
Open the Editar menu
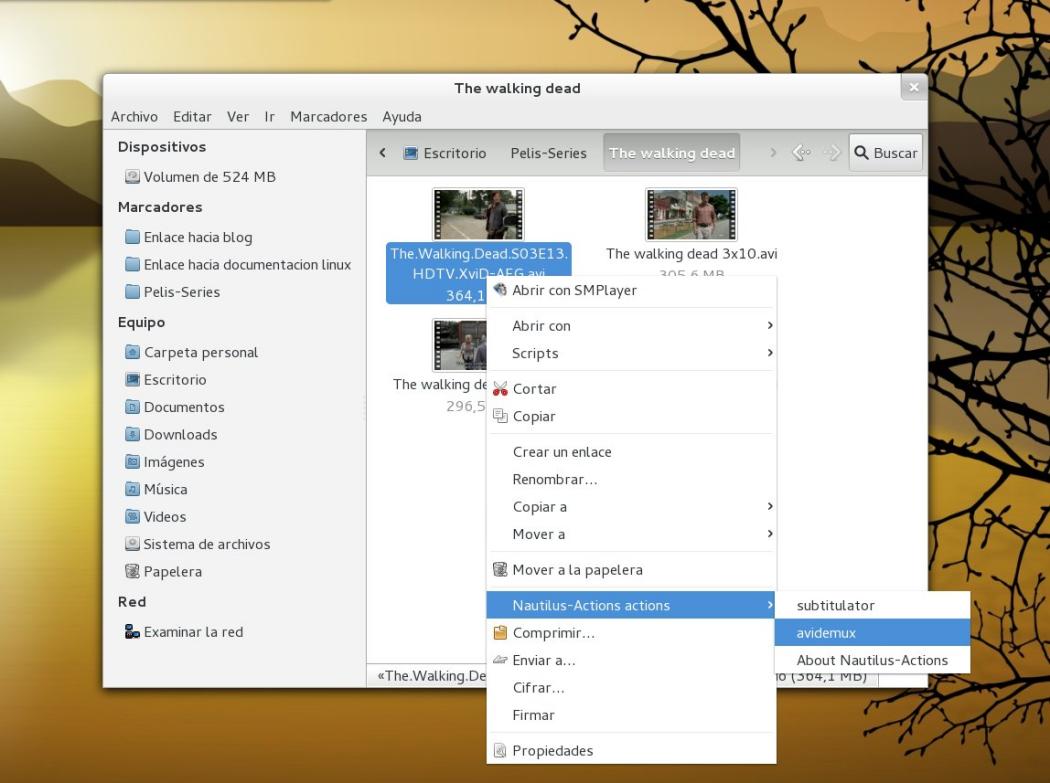coord(192,117)
